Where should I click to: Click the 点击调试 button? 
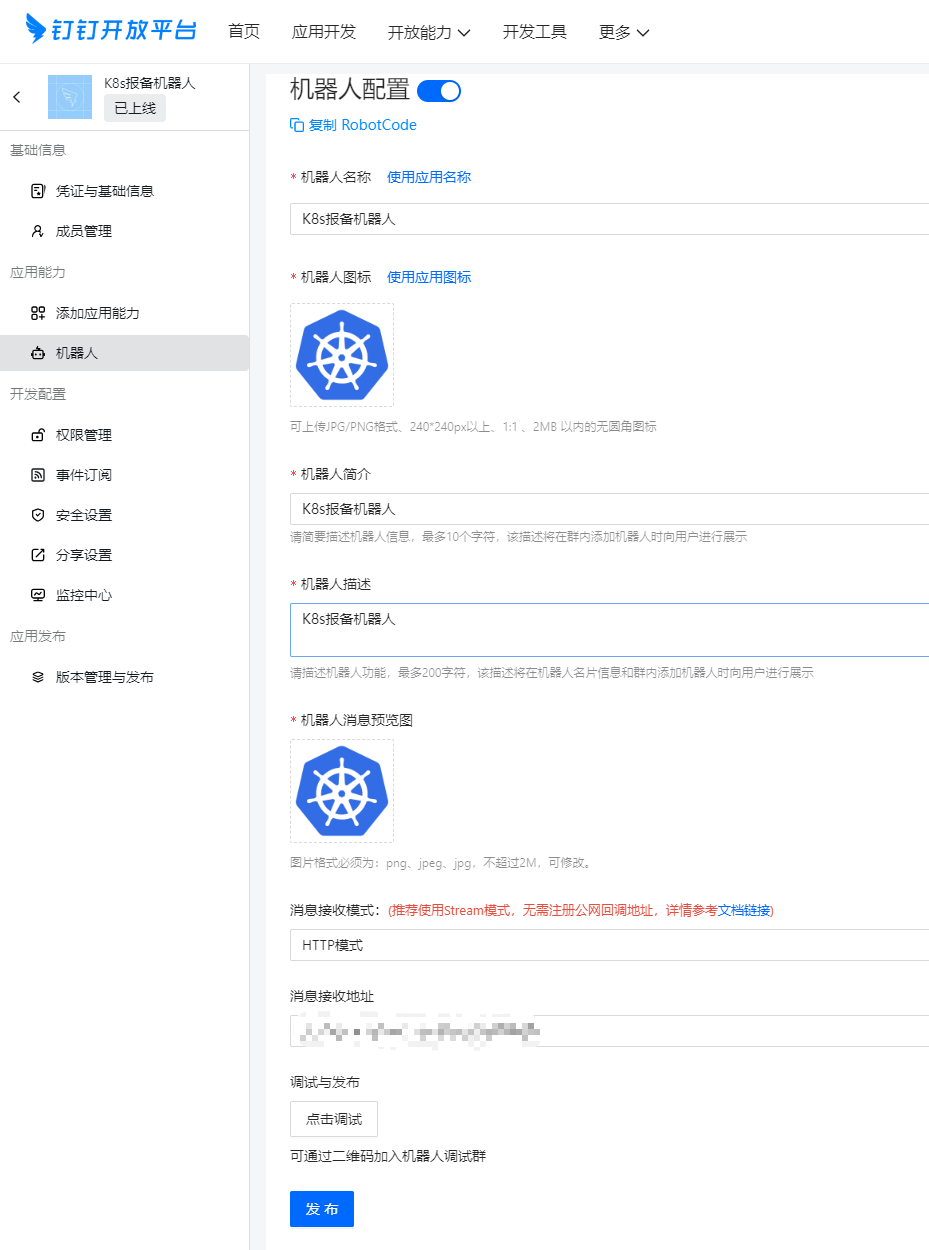click(334, 1119)
